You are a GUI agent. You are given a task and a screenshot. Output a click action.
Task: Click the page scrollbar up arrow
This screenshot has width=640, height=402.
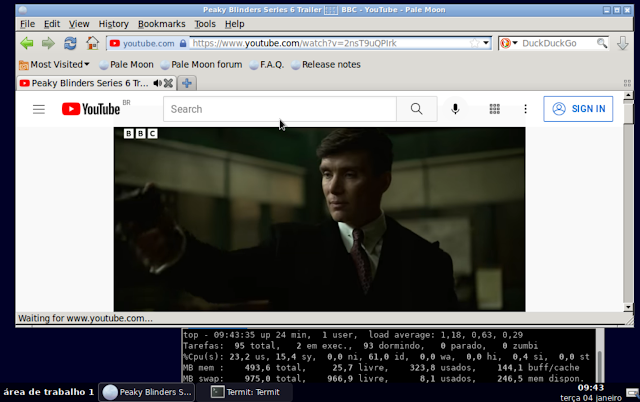coord(628,96)
